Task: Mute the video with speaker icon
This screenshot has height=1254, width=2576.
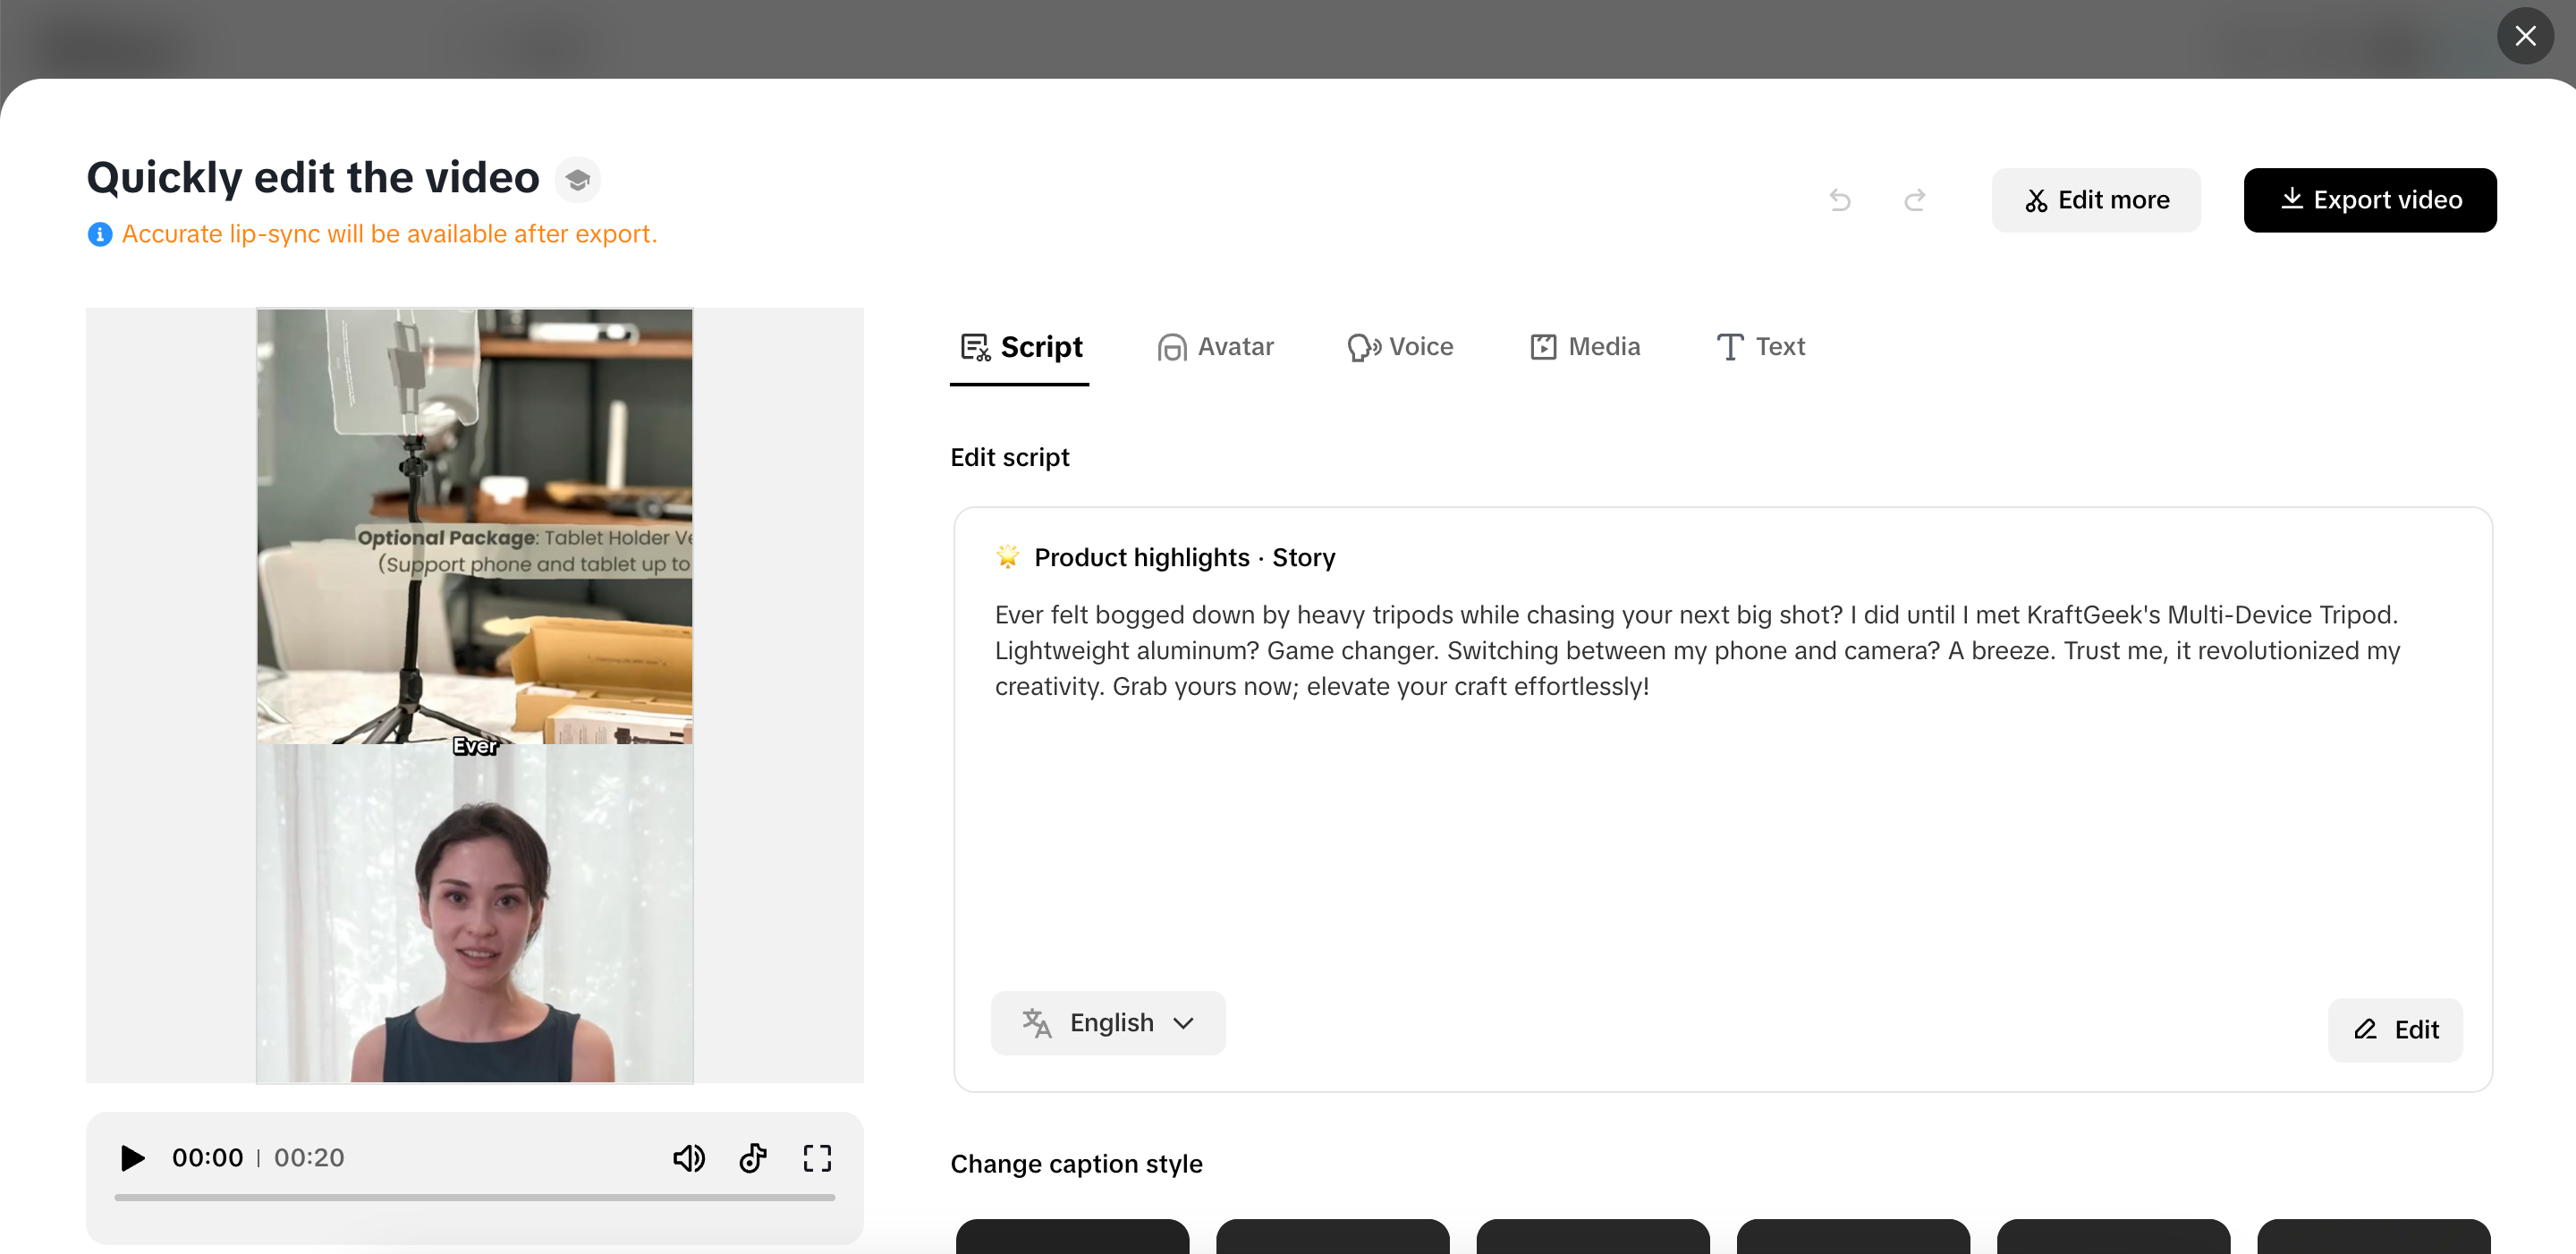Action: [688, 1158]
